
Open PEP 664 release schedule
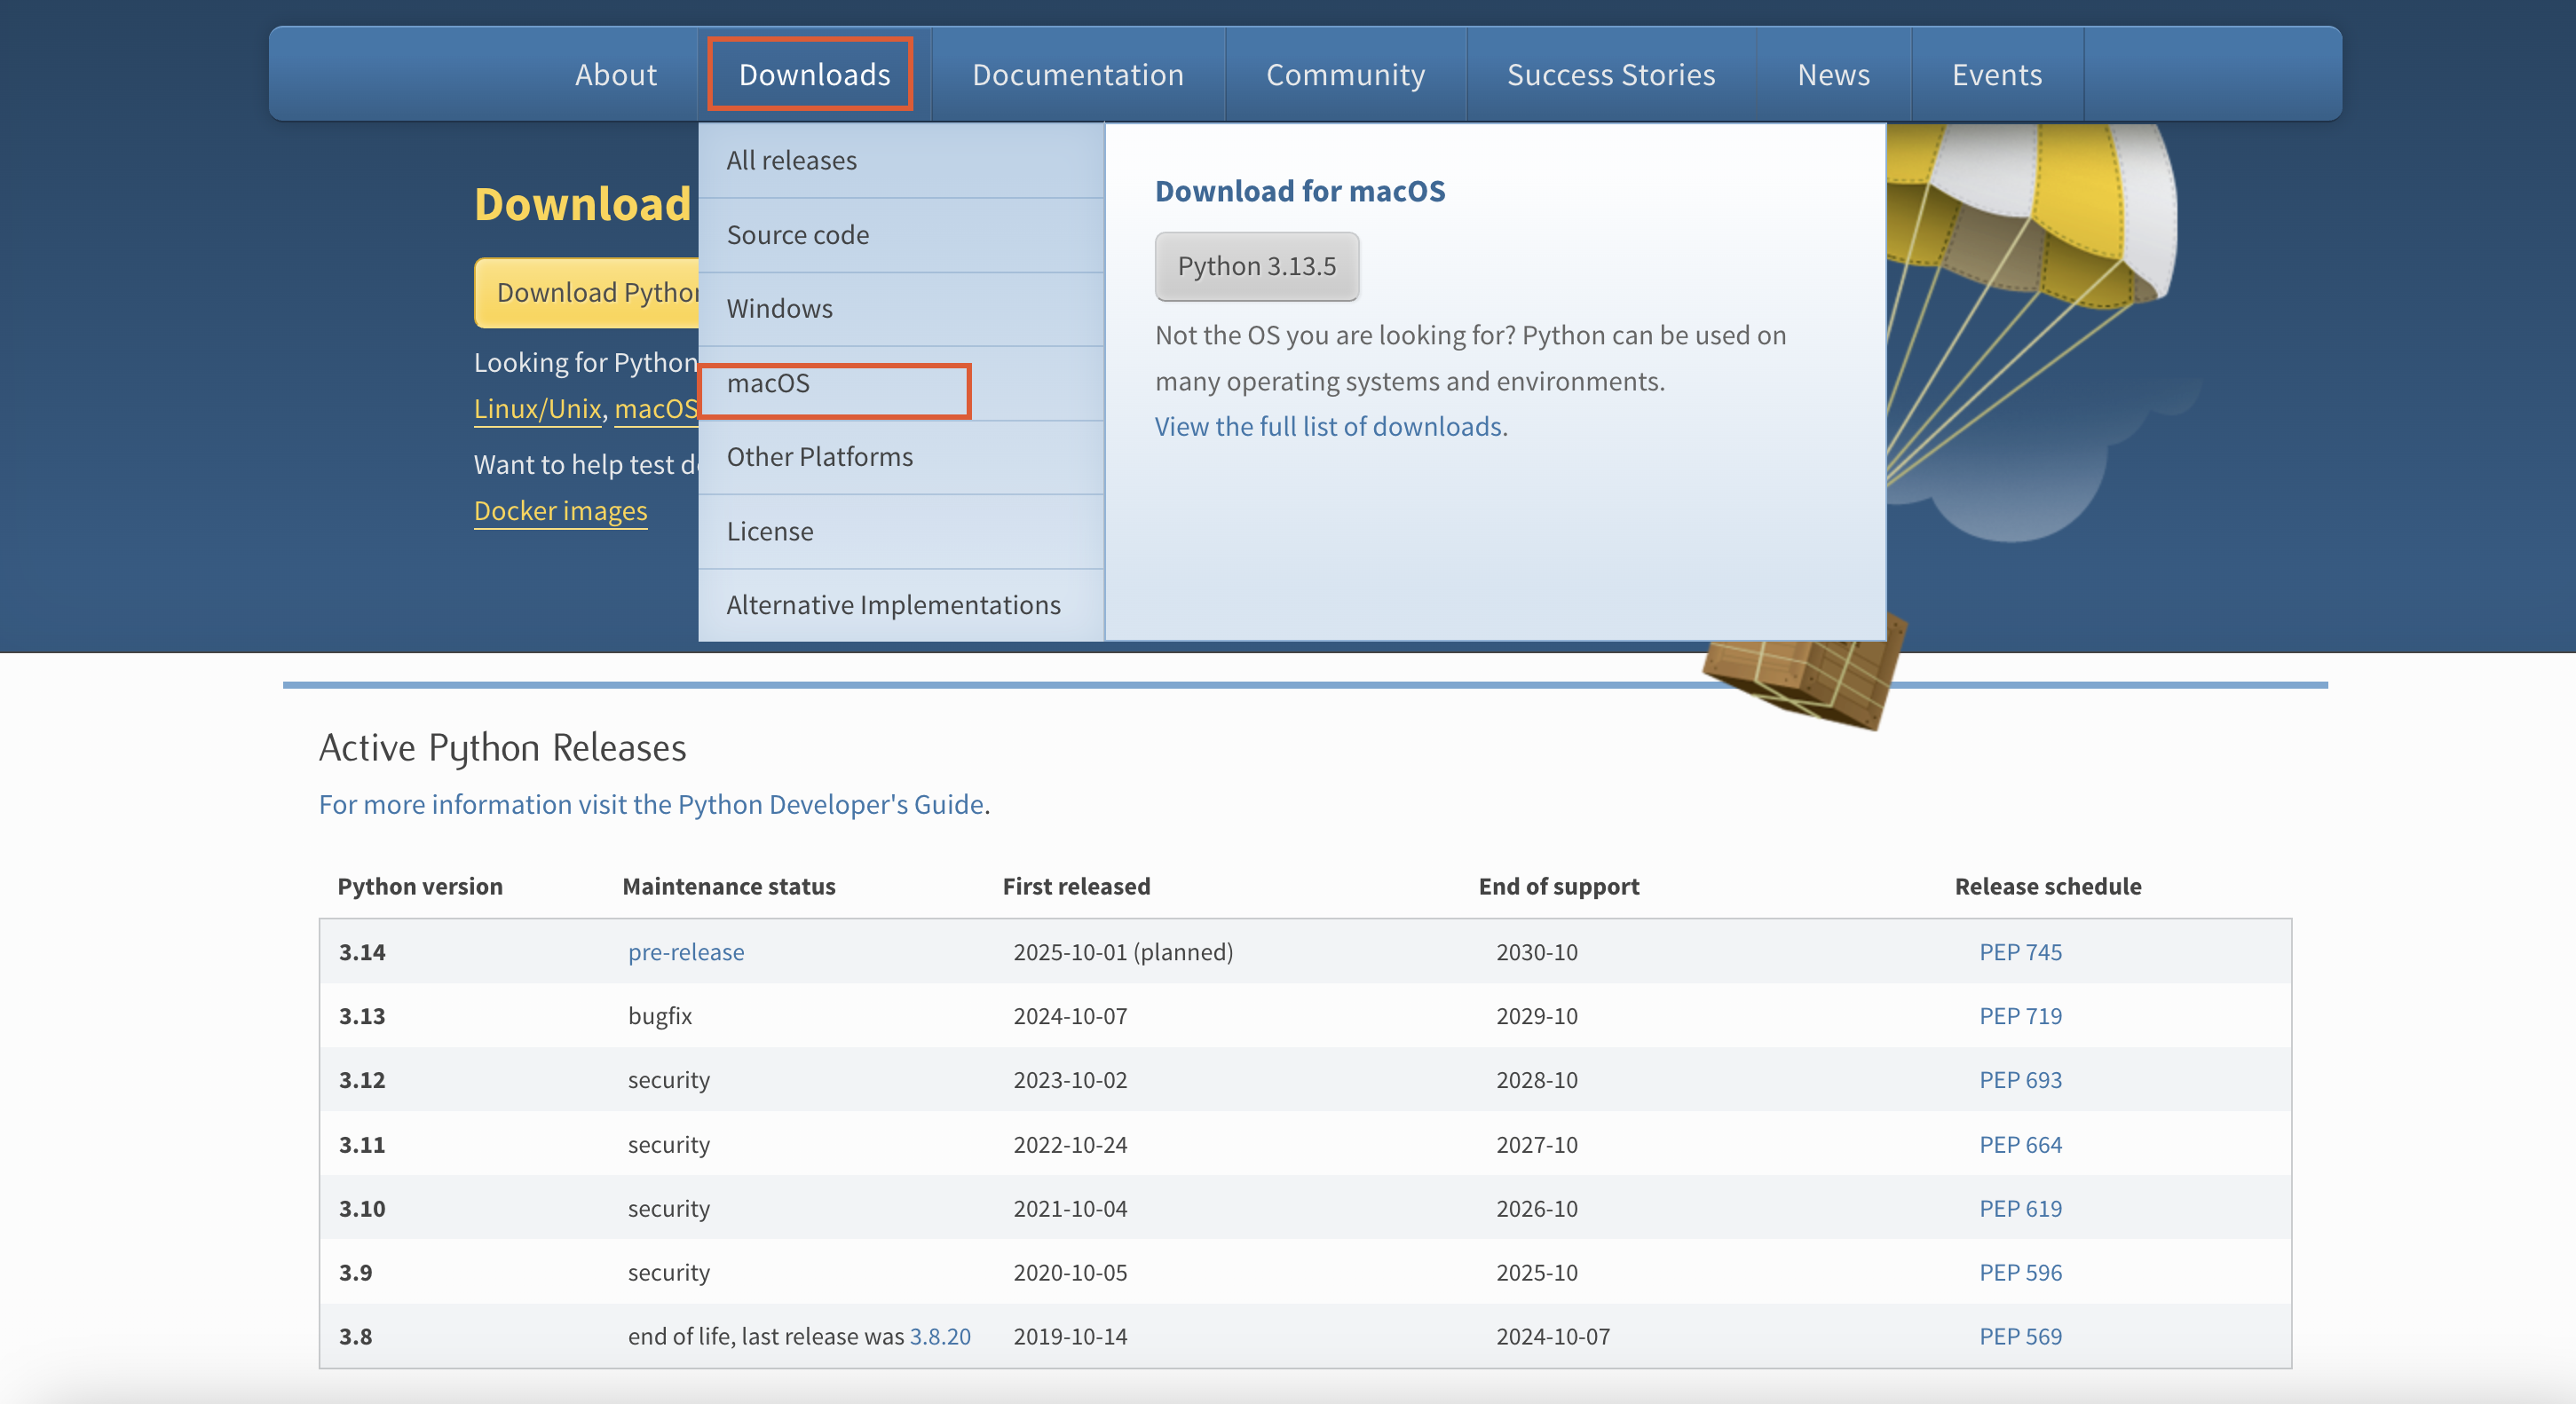pos(2020,1145)
